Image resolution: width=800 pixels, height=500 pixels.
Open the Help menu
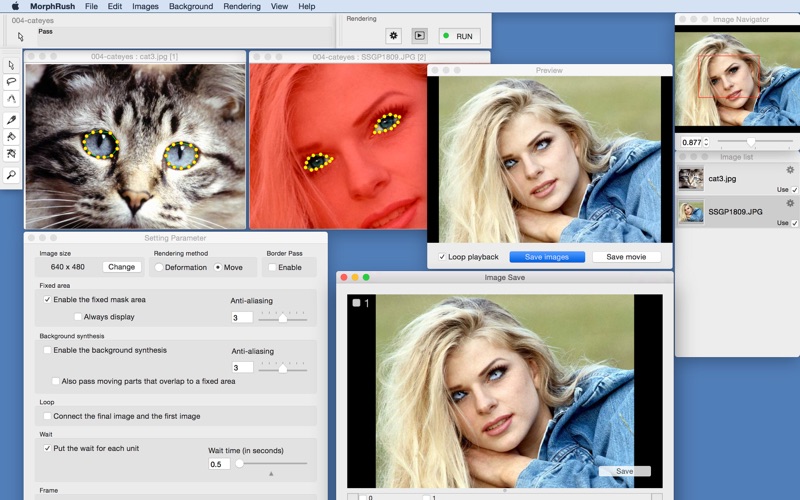(x=307, y=6)
